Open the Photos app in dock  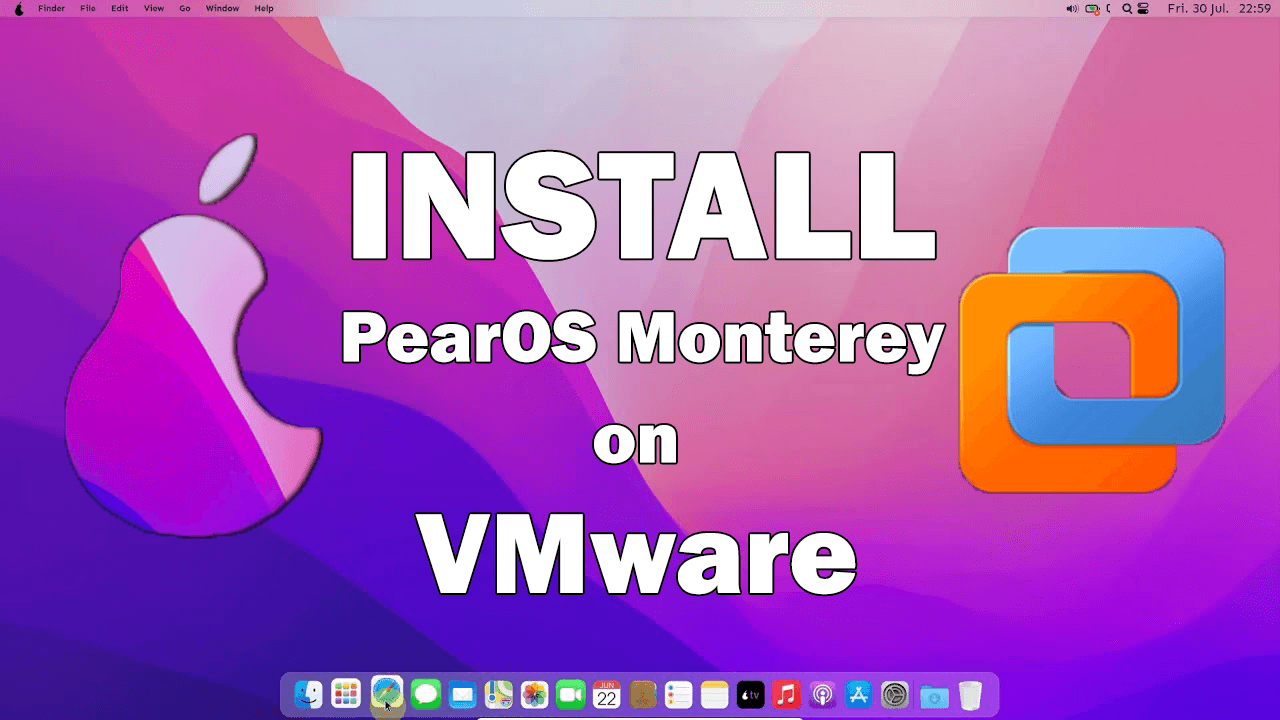tap(535, 694)
